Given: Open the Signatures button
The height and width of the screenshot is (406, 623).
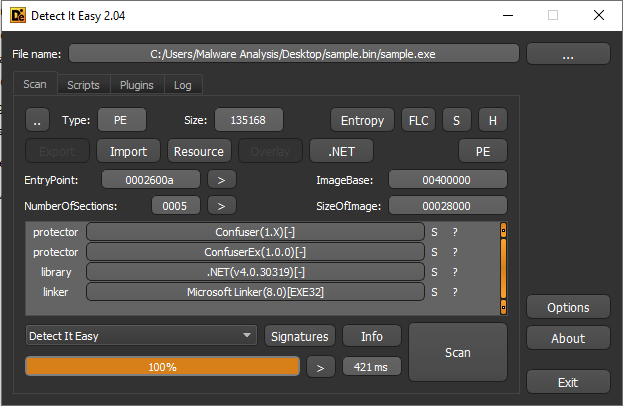Looking at the screenshot, I should [x=300, y=336].
